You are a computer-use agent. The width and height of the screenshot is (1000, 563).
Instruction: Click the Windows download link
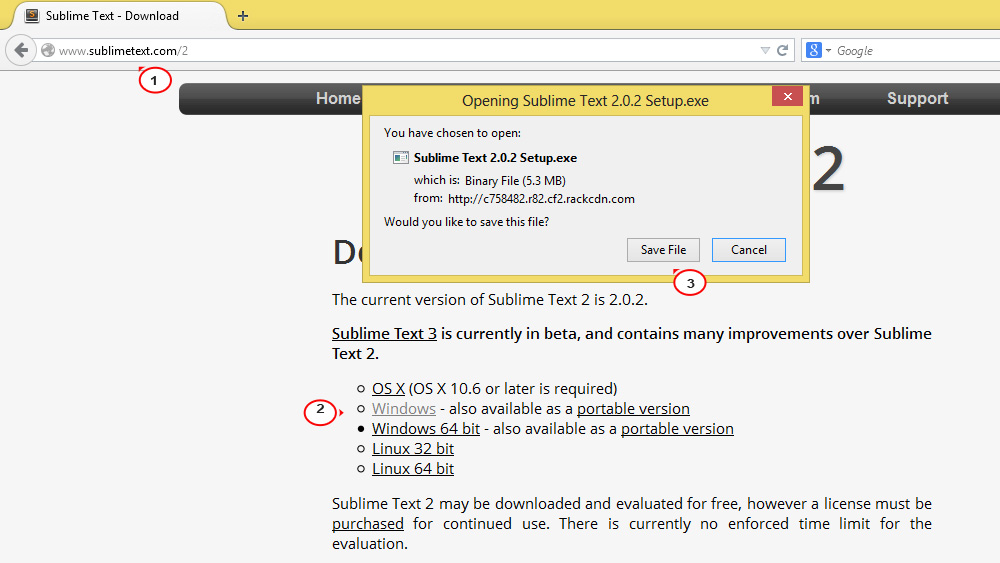pyautogui.click(x=404, y=409)
